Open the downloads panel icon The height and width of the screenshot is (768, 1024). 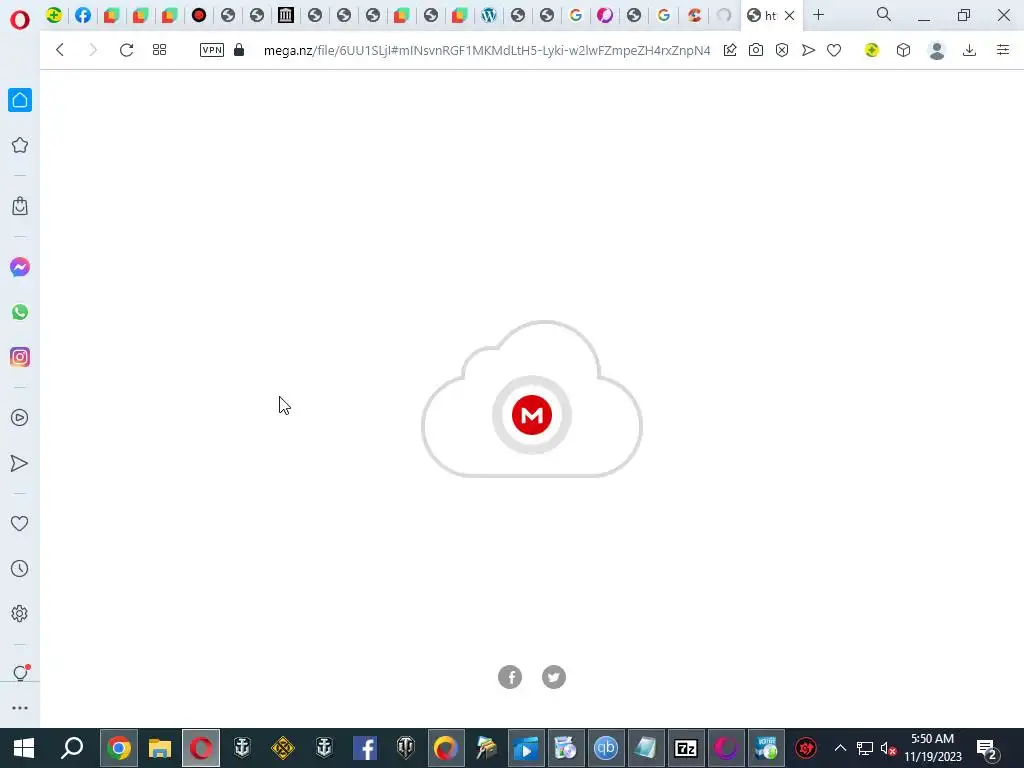[x=970, y=50]
